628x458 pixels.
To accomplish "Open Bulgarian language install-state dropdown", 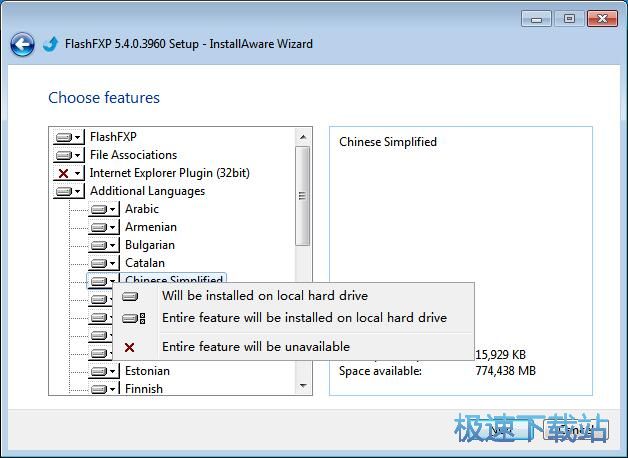I will (x=104, y=245).
